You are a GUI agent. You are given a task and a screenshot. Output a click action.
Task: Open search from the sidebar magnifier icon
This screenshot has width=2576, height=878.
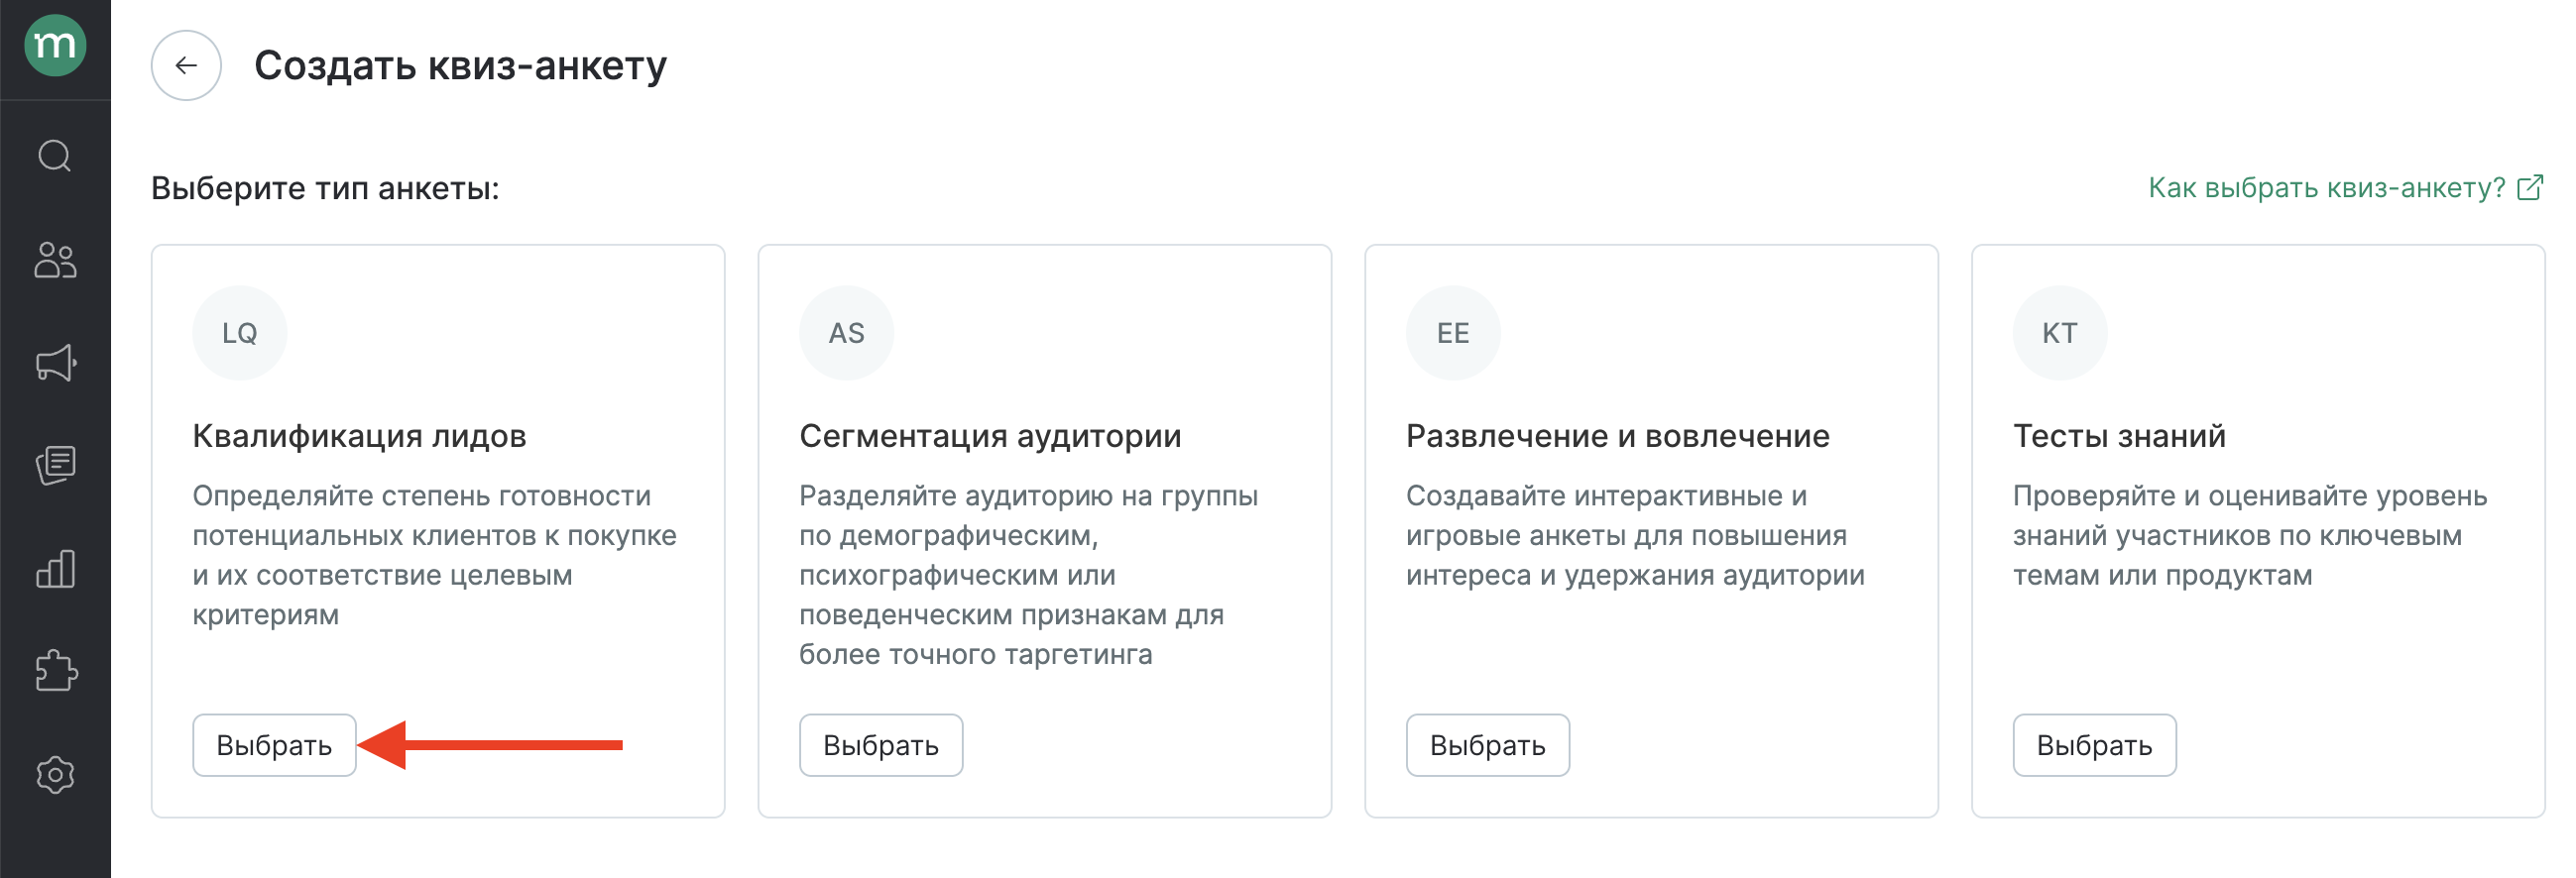pos(55,156)
